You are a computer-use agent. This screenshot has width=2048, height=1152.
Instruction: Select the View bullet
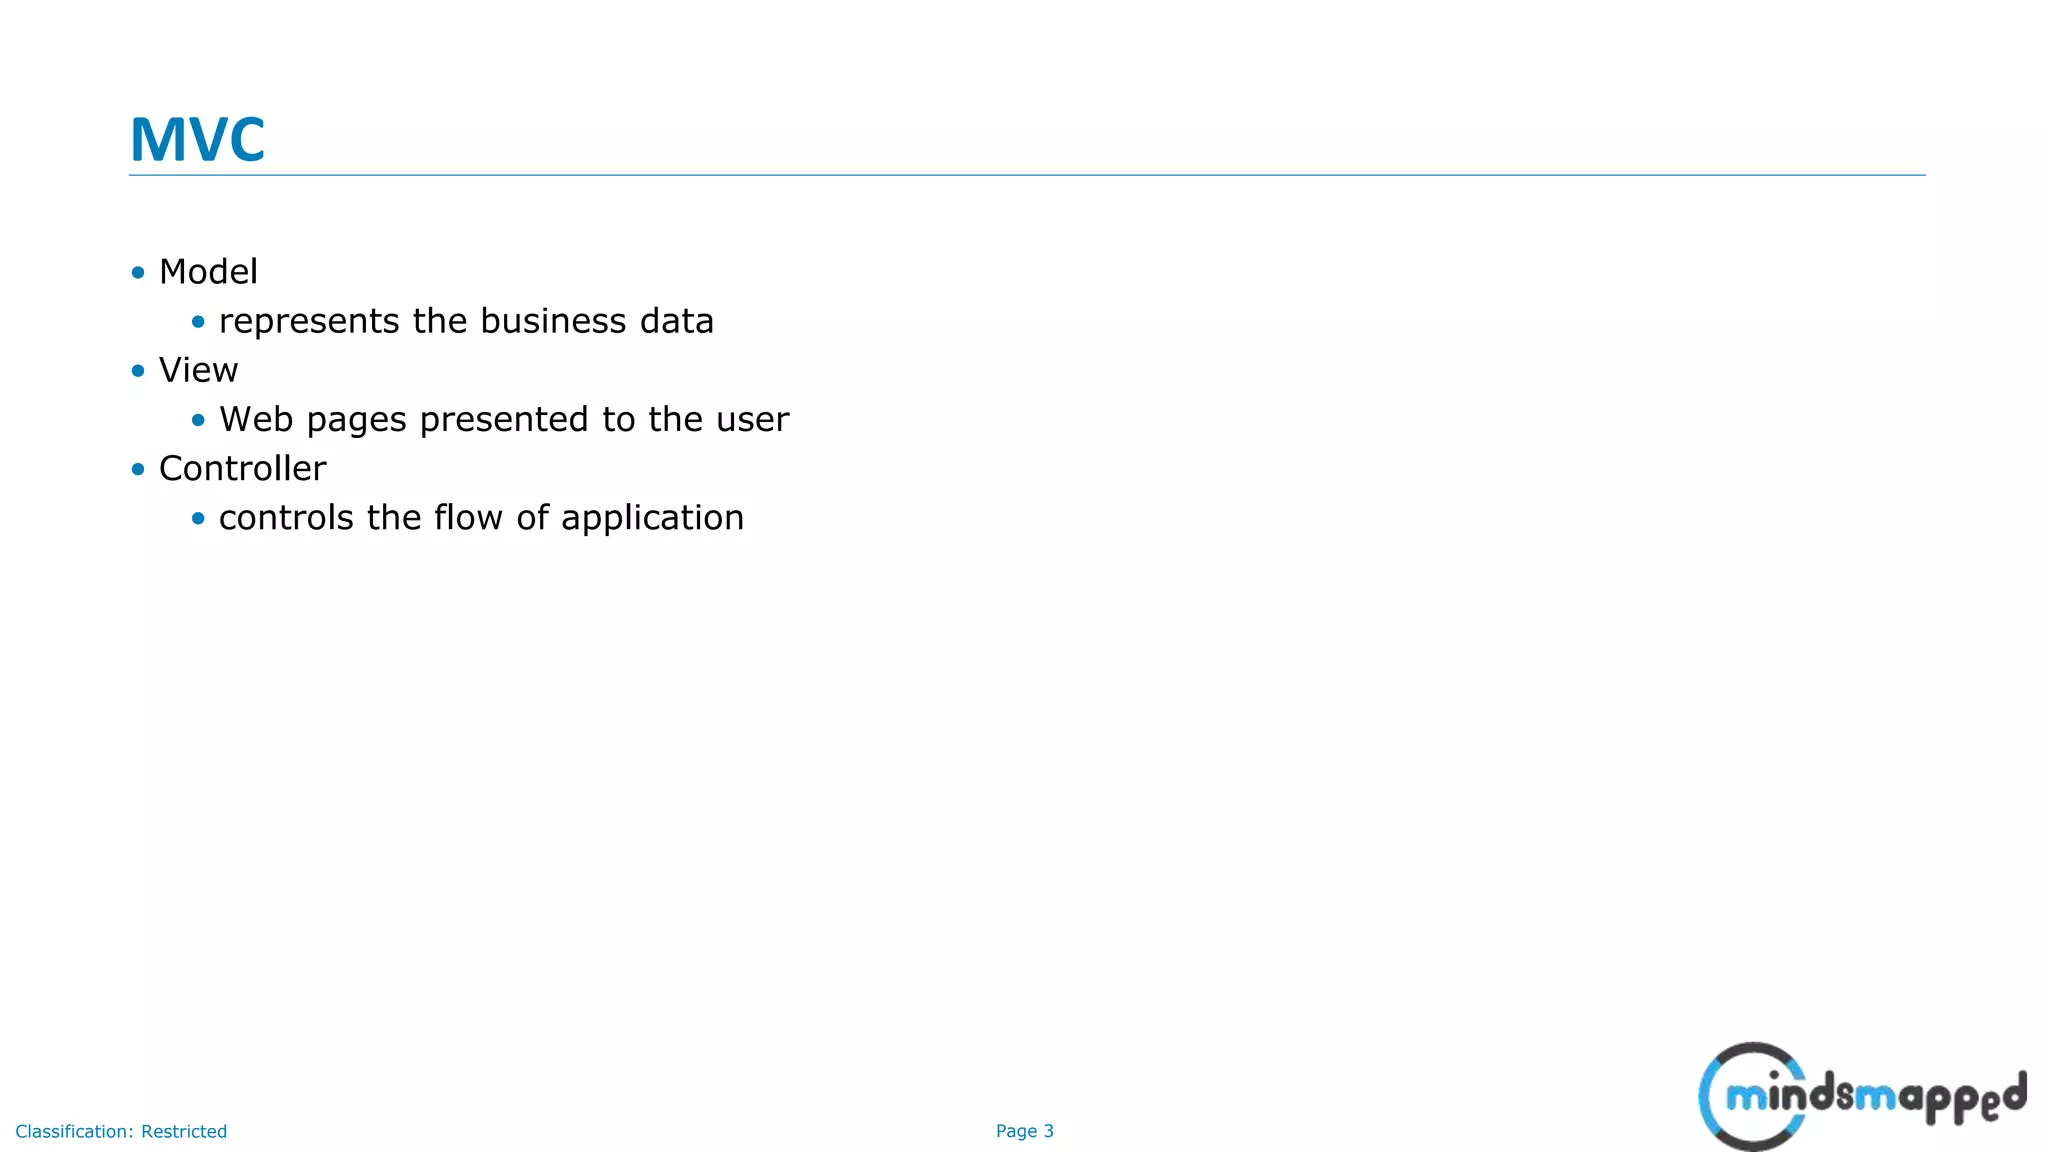[x=198, y=370]
